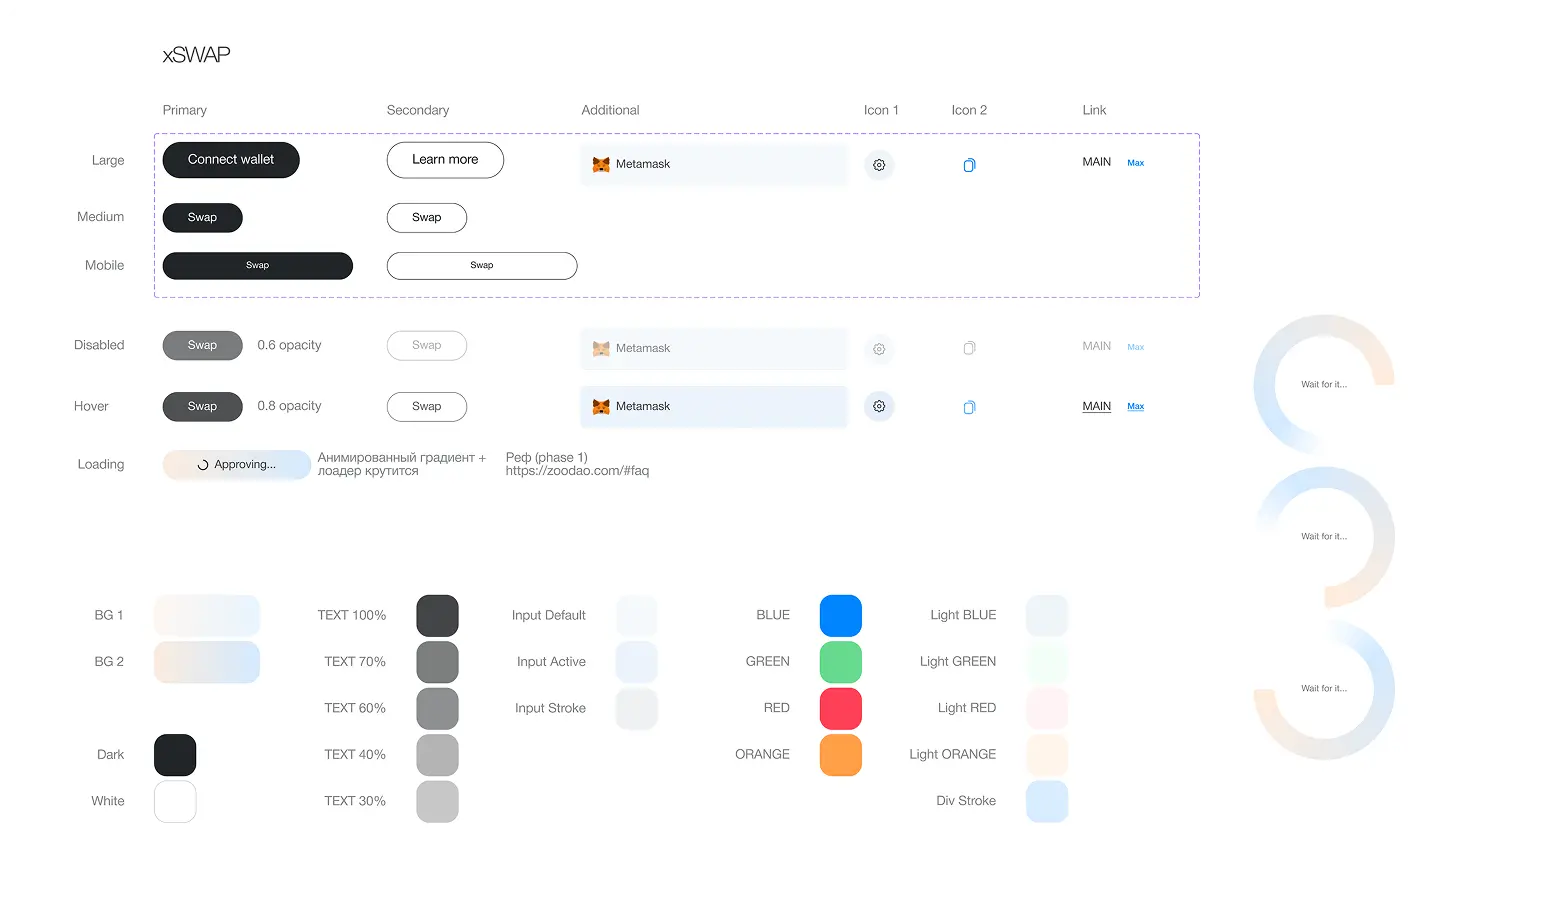This screenshot has height=905, width=1546.
Task: Click the medium primary Swap button
Action: pyautogui.click(x=202, y=217)
